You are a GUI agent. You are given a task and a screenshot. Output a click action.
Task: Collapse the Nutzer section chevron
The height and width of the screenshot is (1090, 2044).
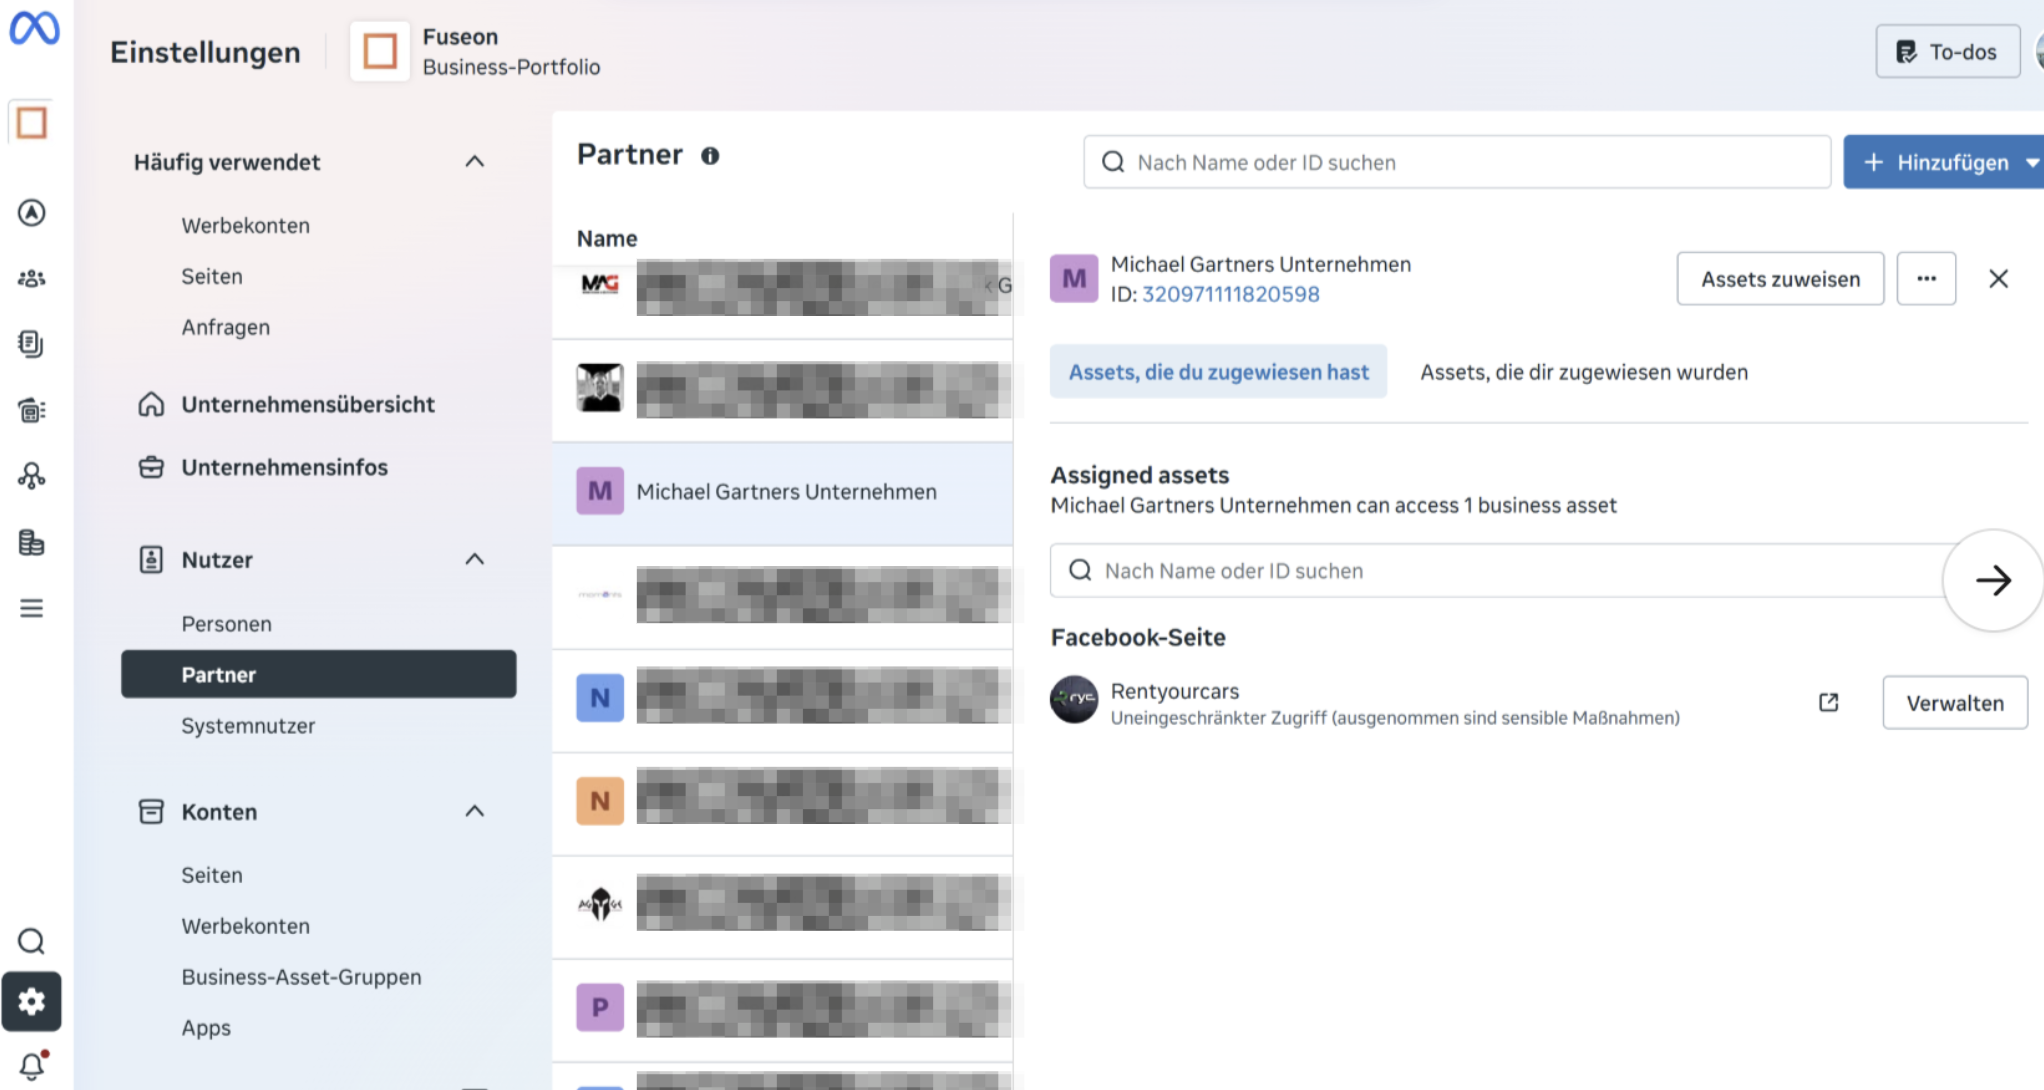pos(475,559)
